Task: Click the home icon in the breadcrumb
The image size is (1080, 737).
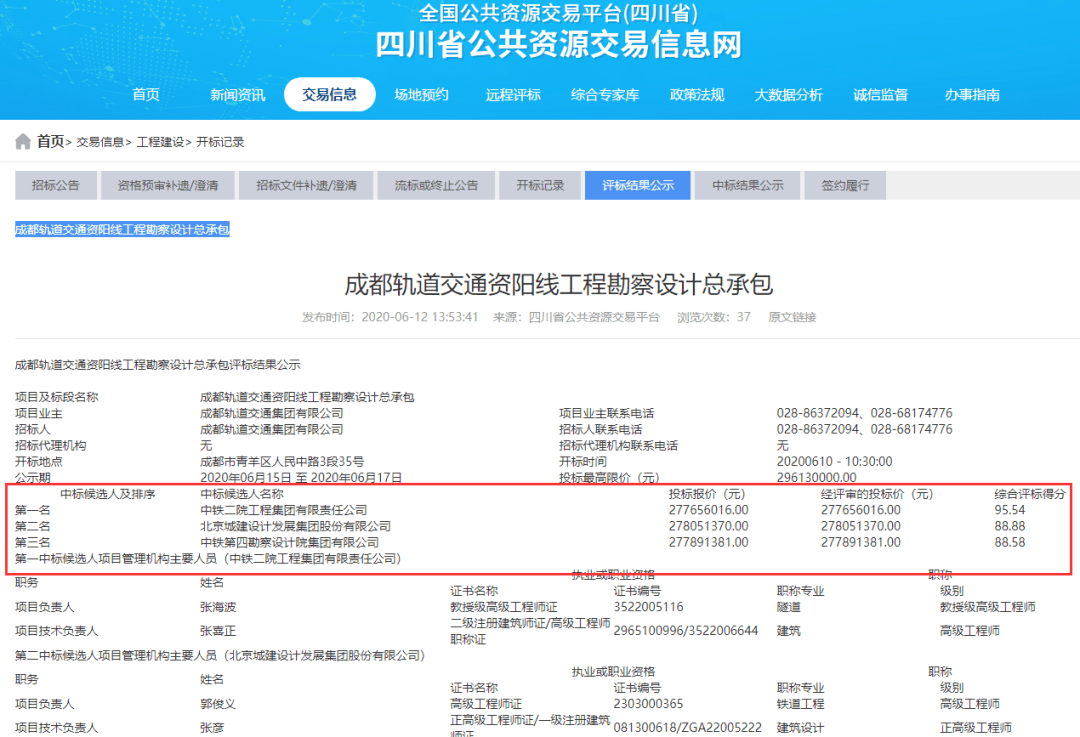Action: 23,142
